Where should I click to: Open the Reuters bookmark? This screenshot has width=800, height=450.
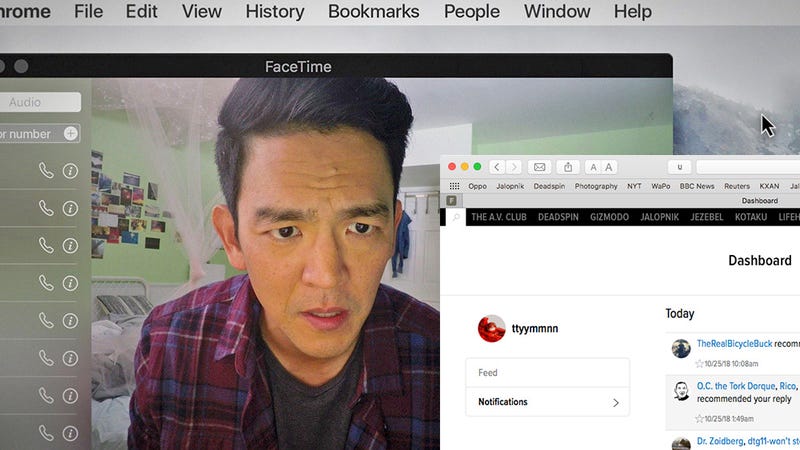click(737, 186)
